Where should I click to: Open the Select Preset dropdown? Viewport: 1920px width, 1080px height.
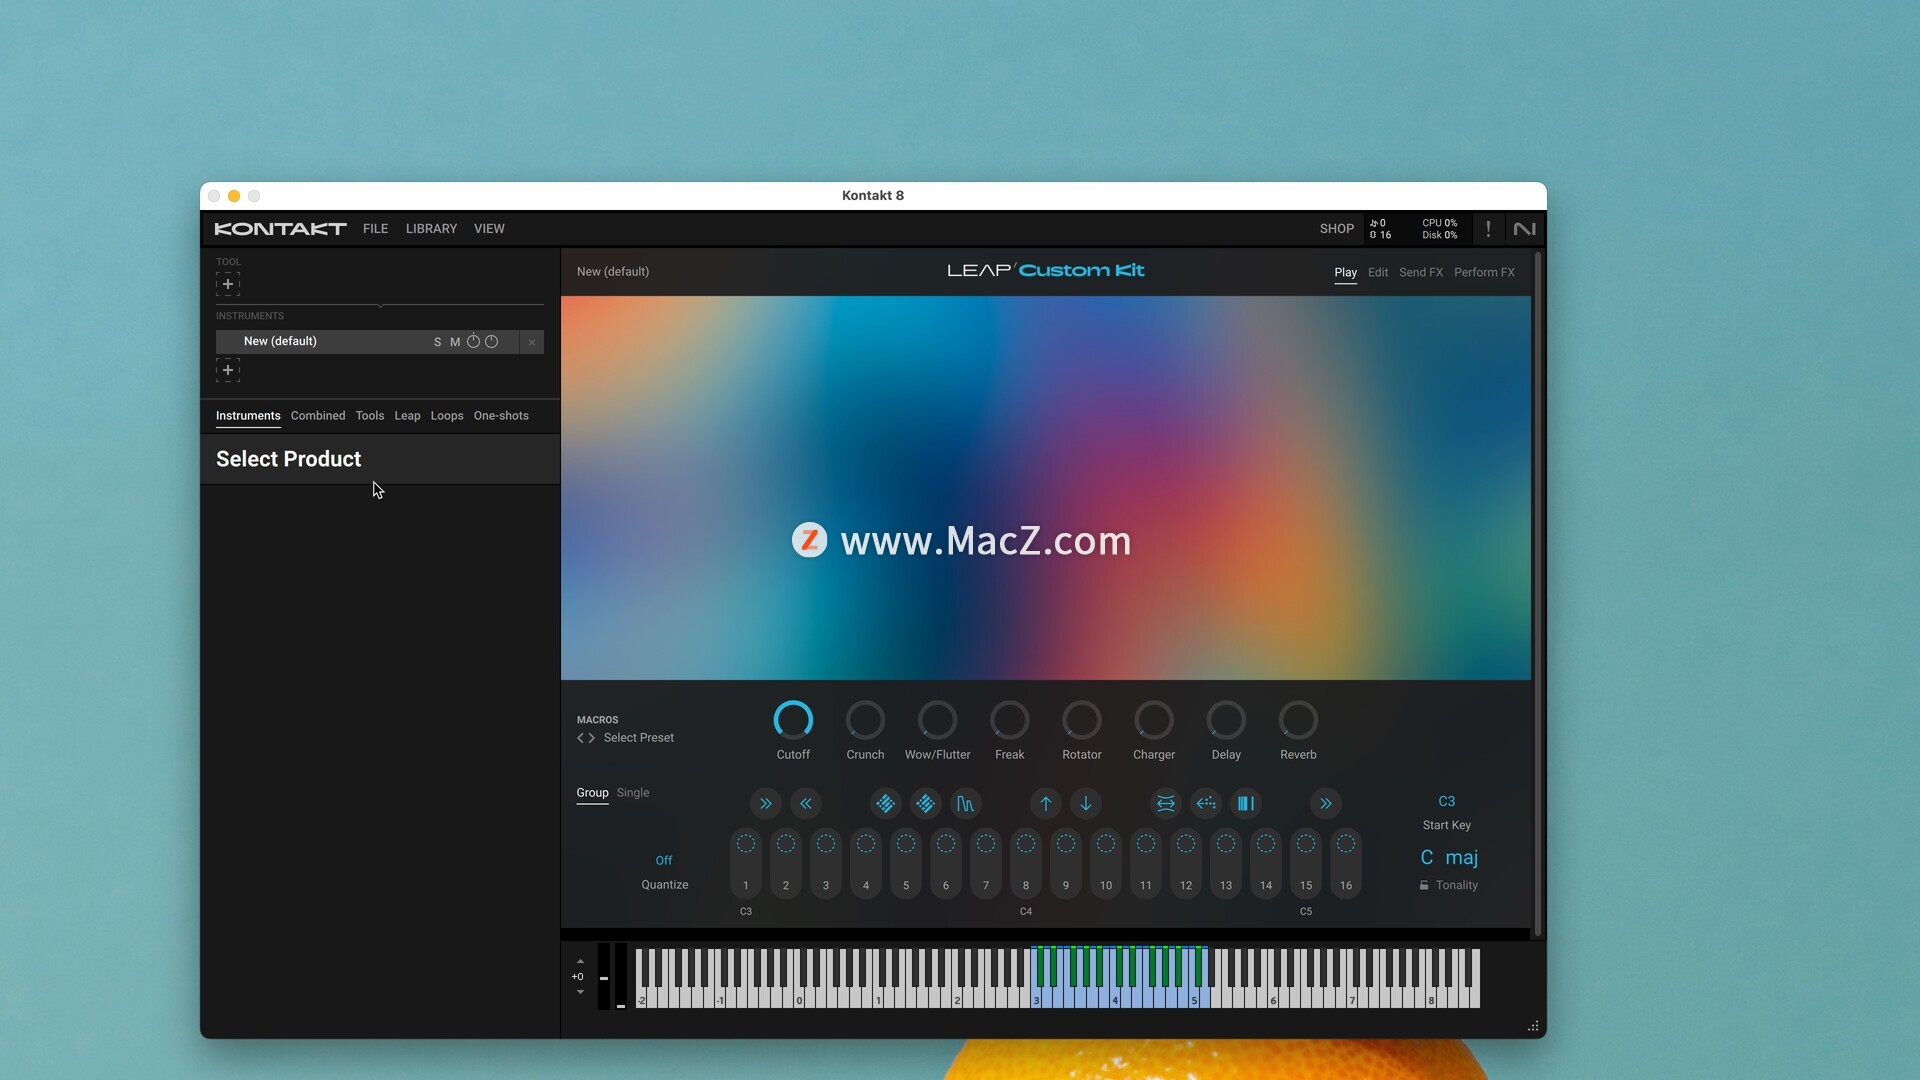639,738
